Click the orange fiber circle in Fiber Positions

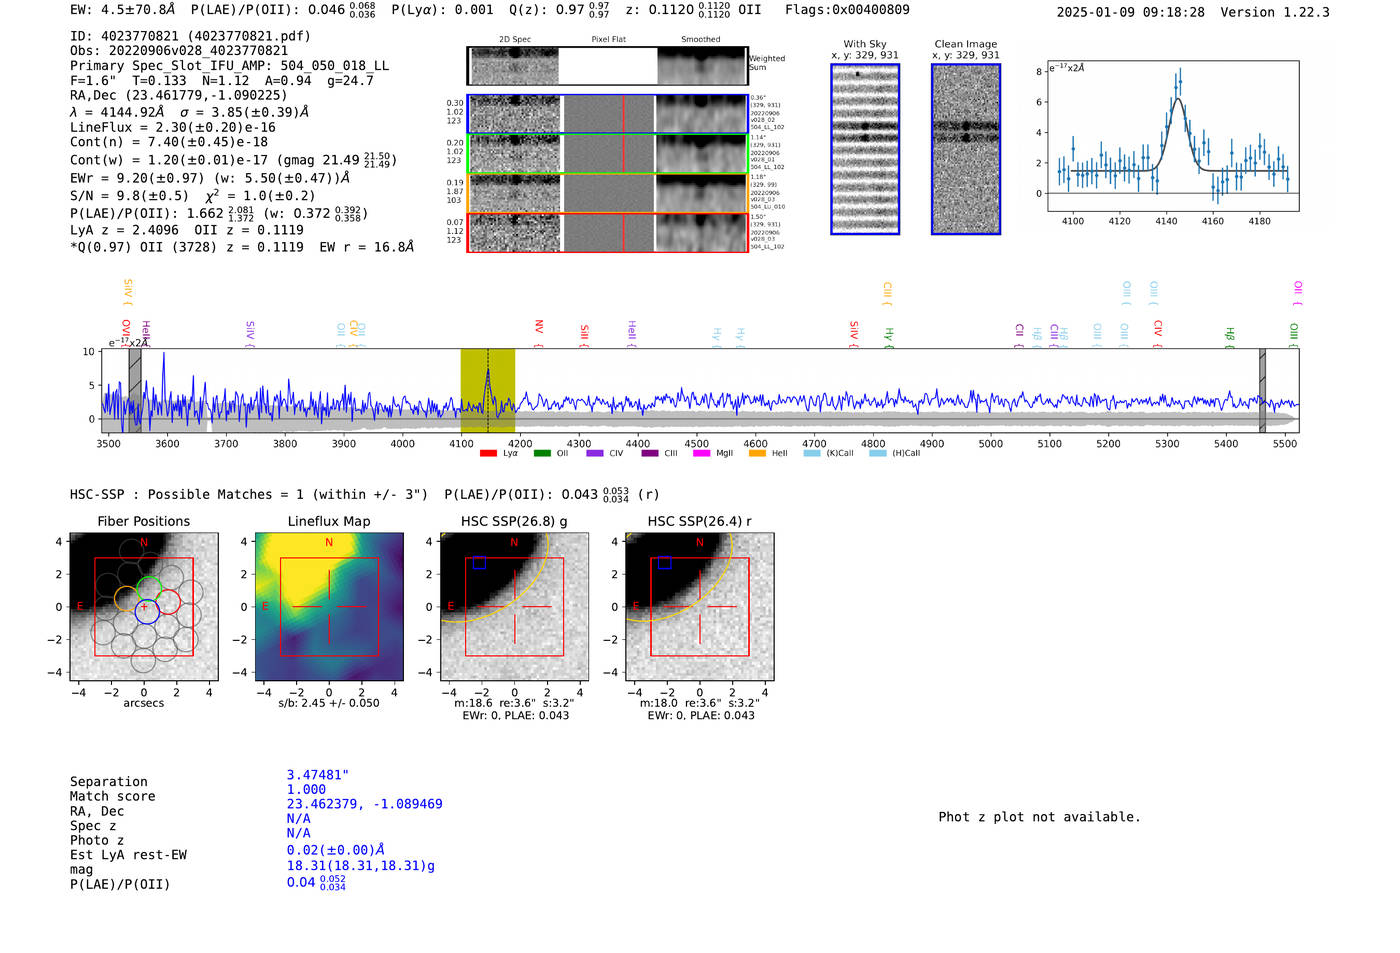[127, 600]
